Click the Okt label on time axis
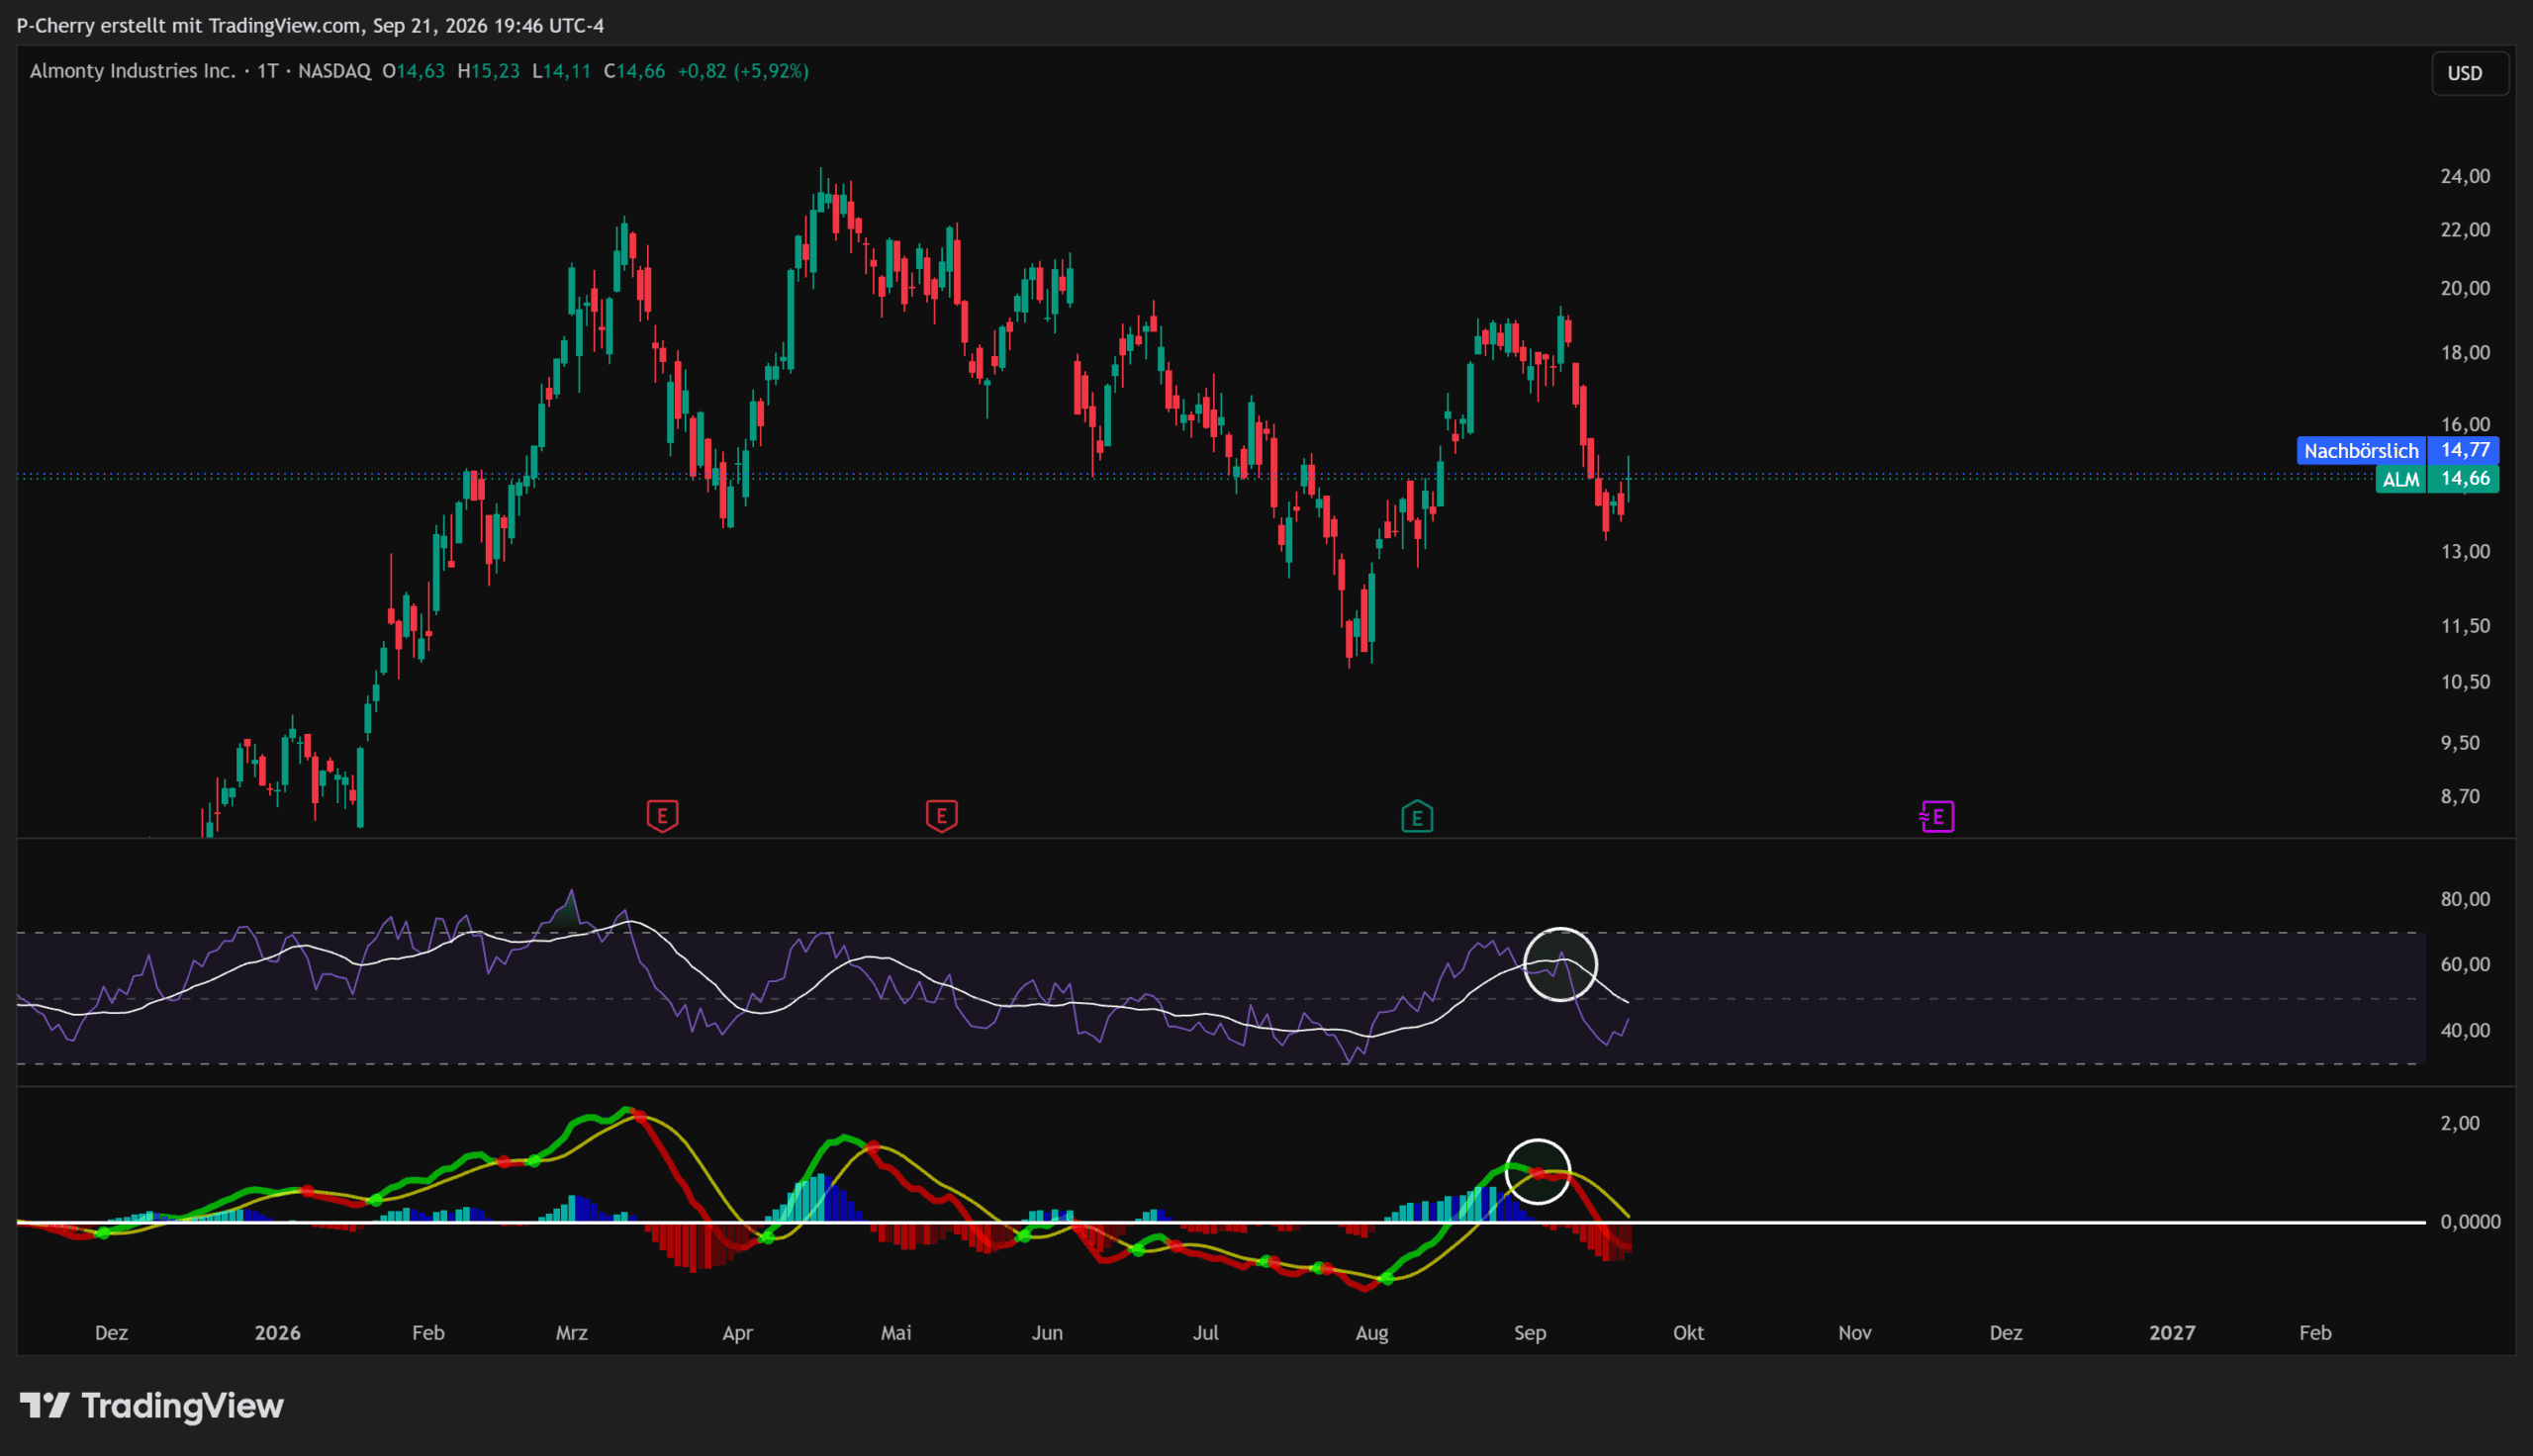Viewport: 2533px width, 1456px height. (1689, 1333)
